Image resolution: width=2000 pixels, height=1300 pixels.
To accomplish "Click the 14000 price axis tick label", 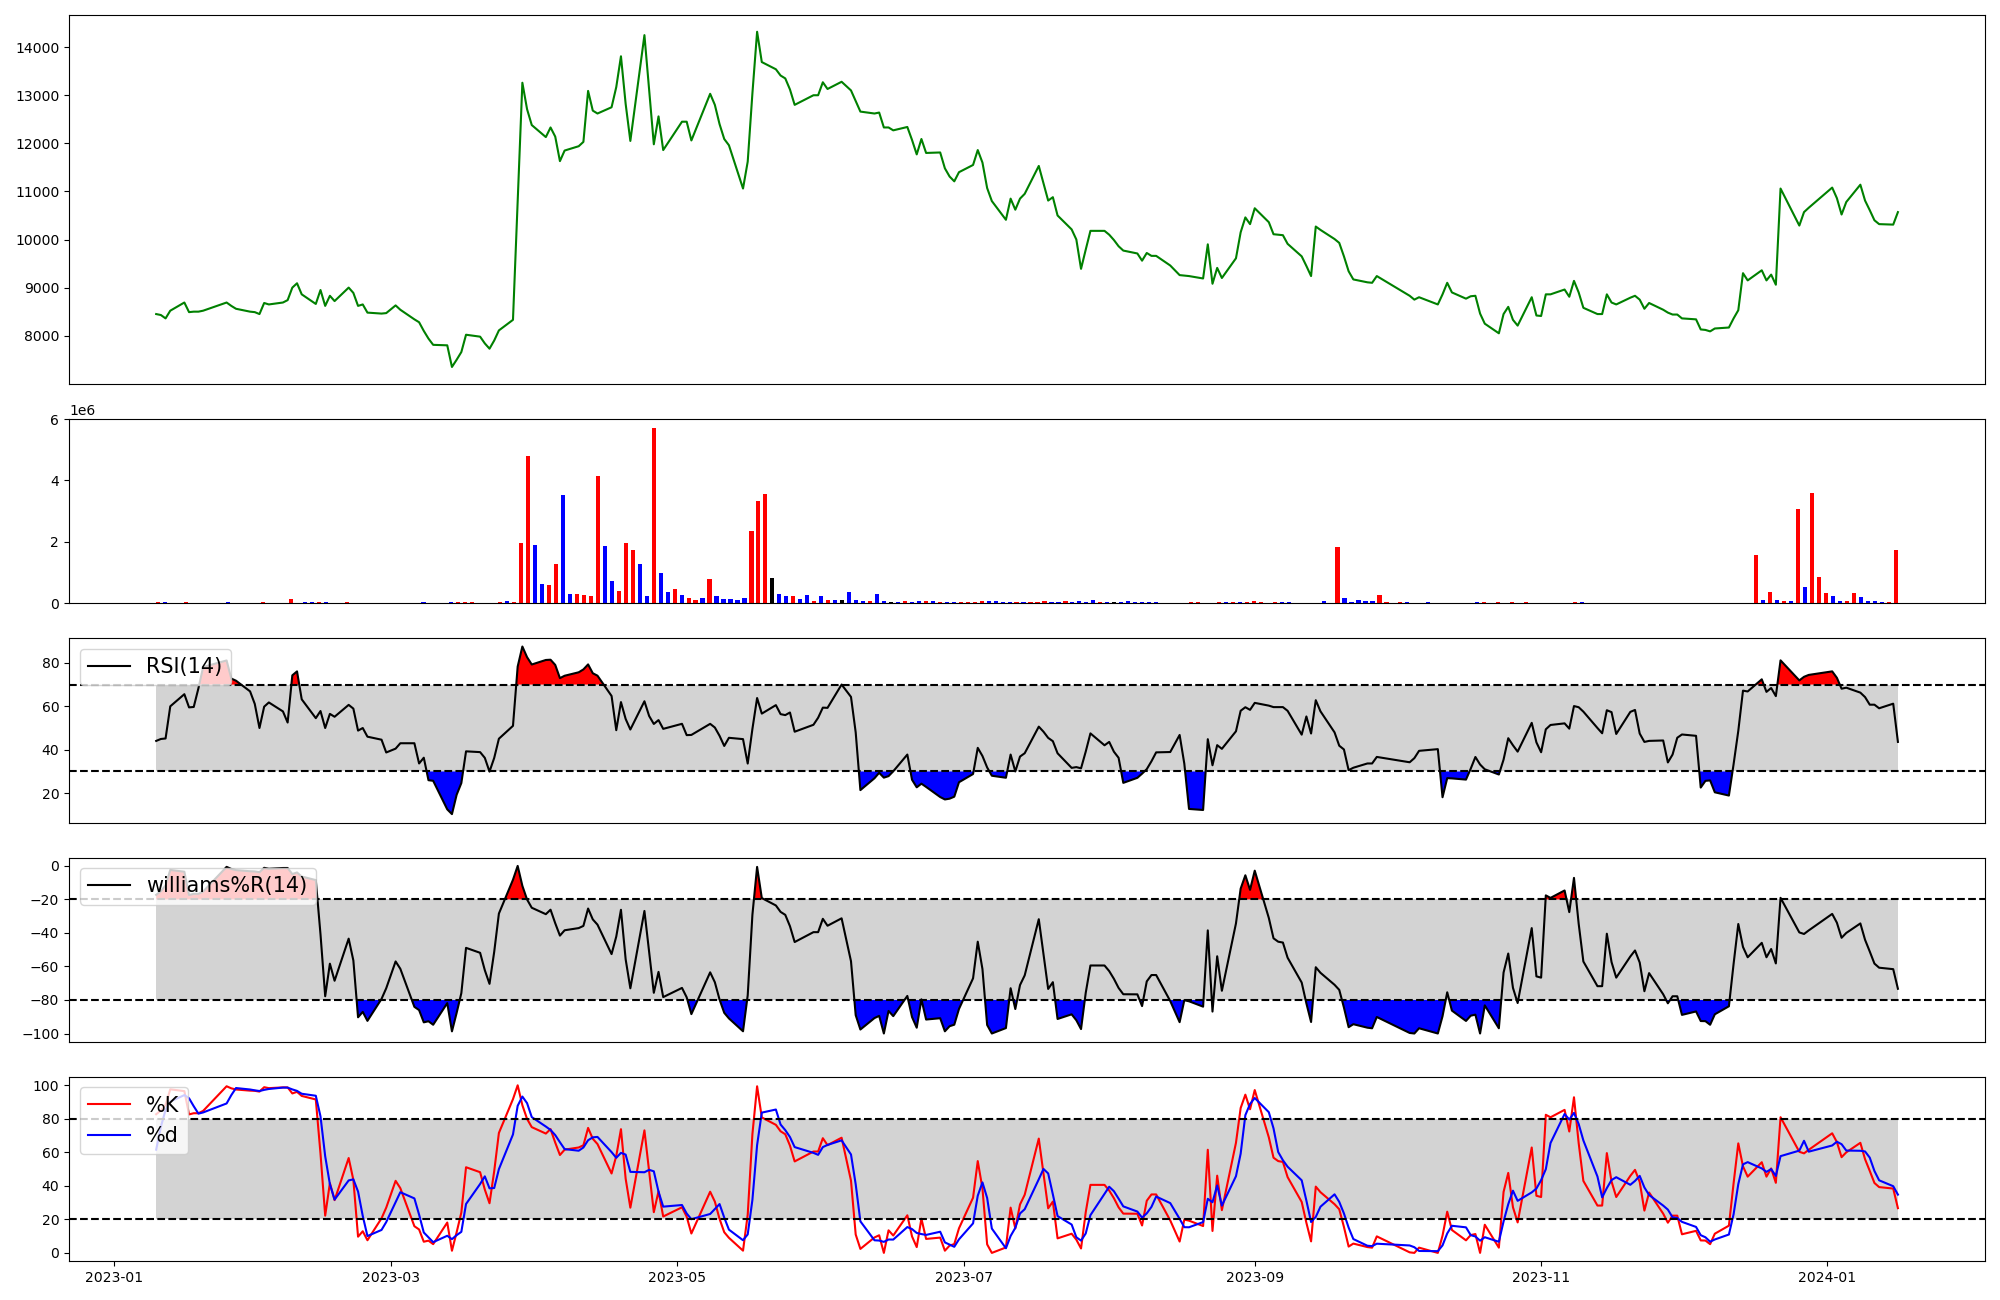I will tap(37, 48).
